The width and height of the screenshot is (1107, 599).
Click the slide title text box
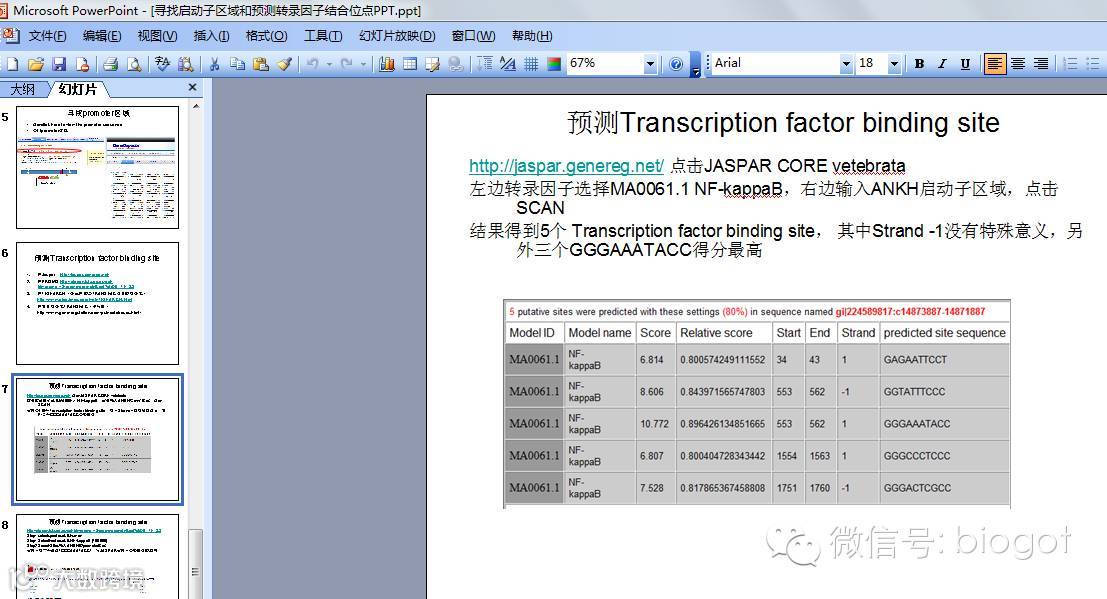coord(783,123)
